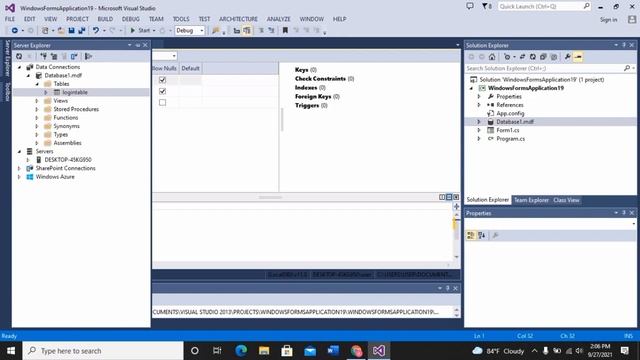This screenshot has width=640, height=360.
Task: Select the horizontal split layout in designer pane
Action: coord(449,197)
